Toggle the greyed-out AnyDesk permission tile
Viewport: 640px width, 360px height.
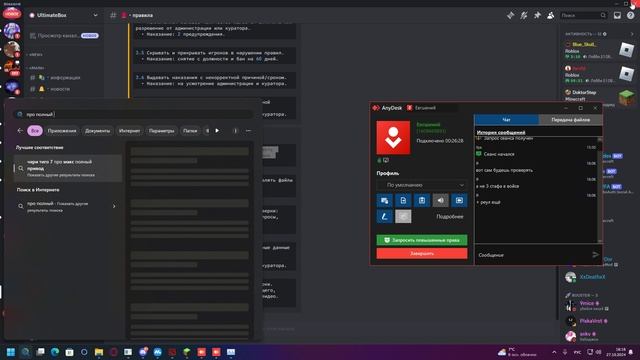point(403,216)
